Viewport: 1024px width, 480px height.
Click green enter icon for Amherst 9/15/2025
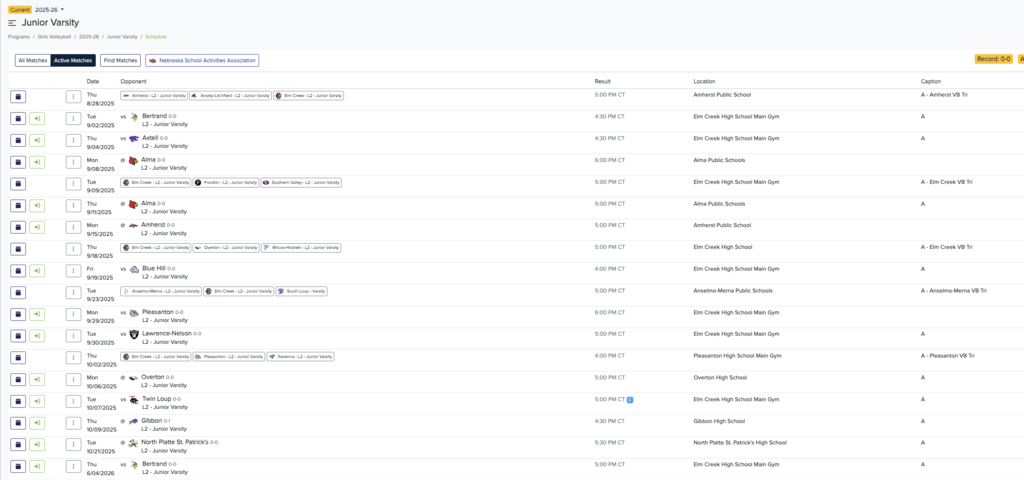[37, 227]
